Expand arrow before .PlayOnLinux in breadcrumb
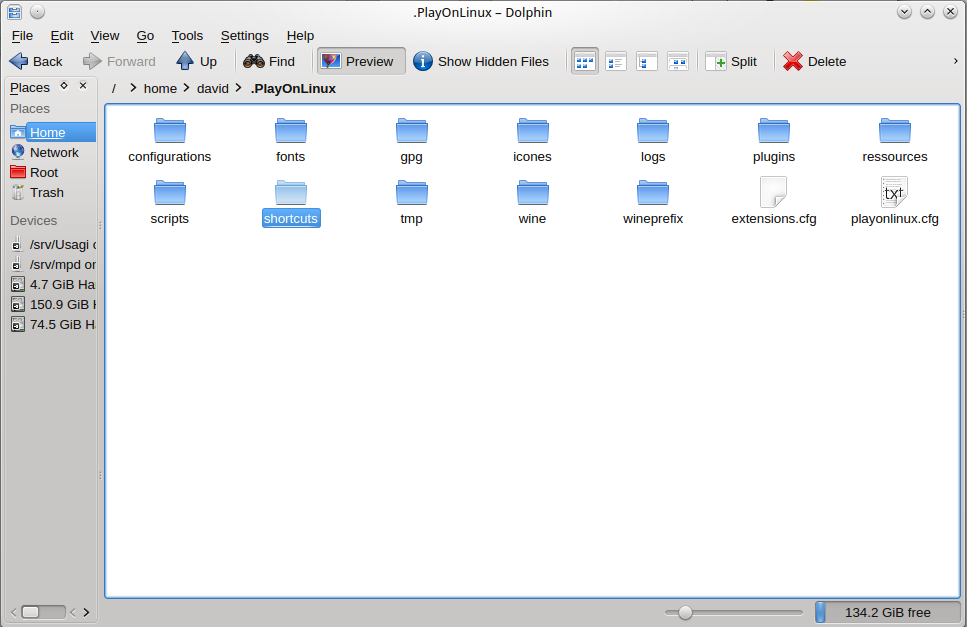 click(x=239, y=88)
